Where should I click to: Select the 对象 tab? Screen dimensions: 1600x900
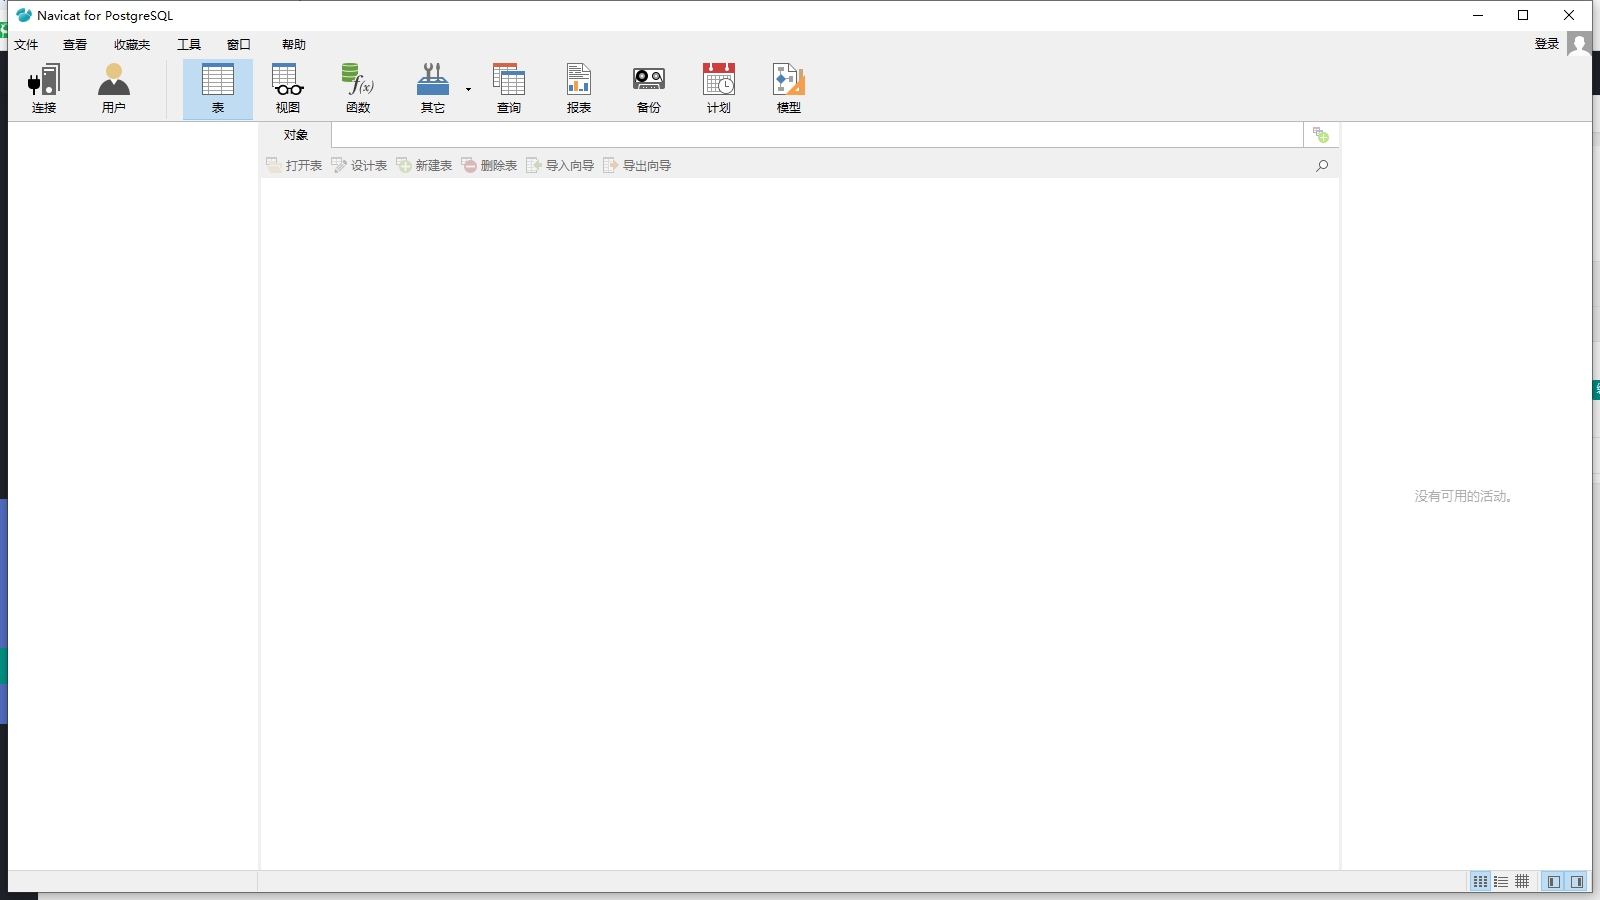pos(295,135)
